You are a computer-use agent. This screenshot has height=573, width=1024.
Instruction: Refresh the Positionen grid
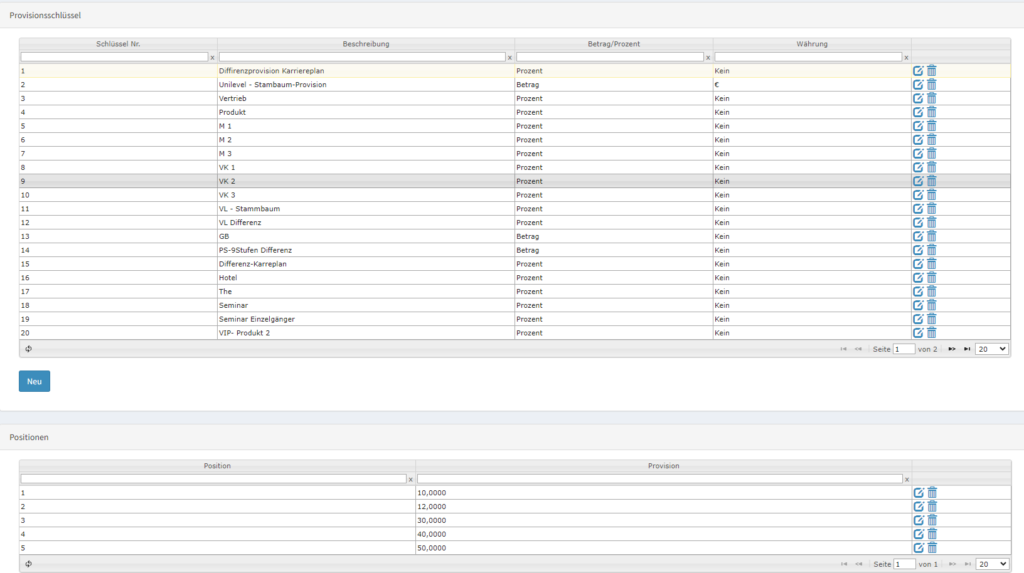(28, 564)
